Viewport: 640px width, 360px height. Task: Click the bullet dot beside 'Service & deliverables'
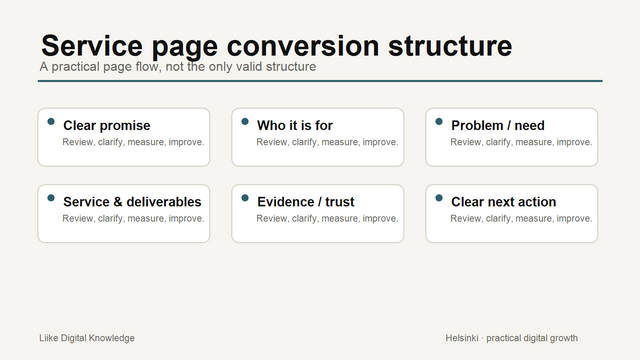(x=51, y=198)
